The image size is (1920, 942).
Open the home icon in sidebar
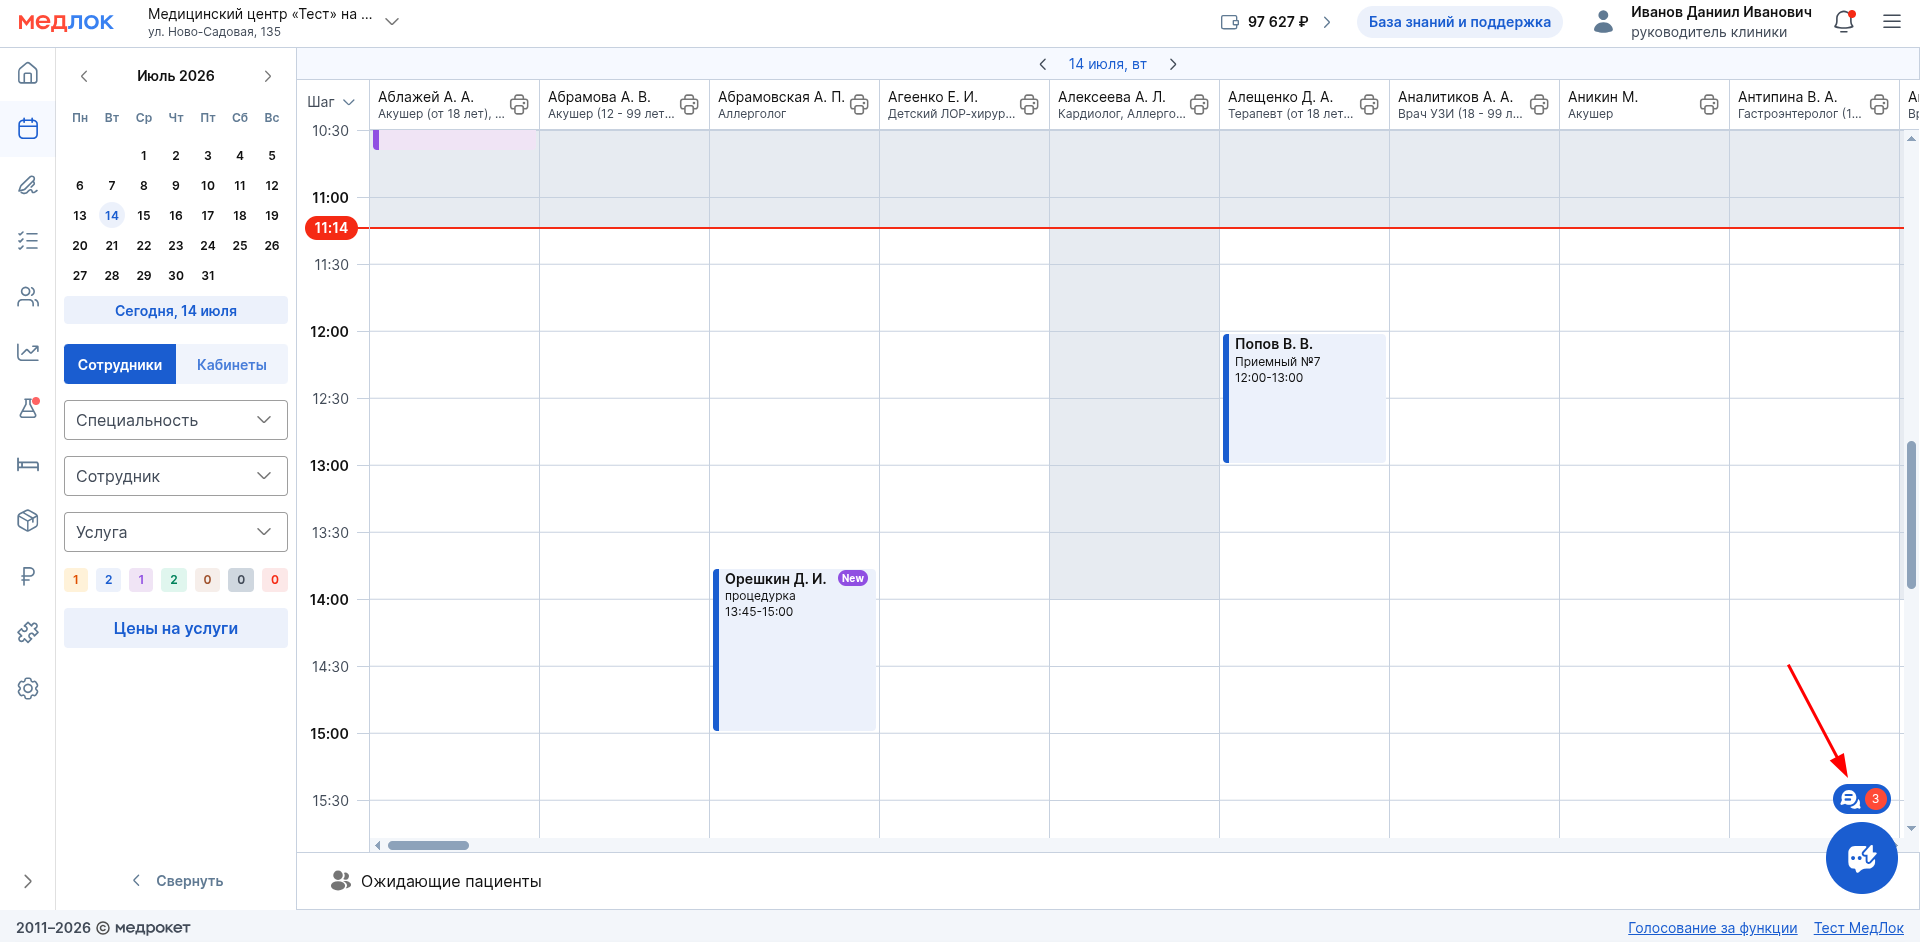tap(28, 73)
